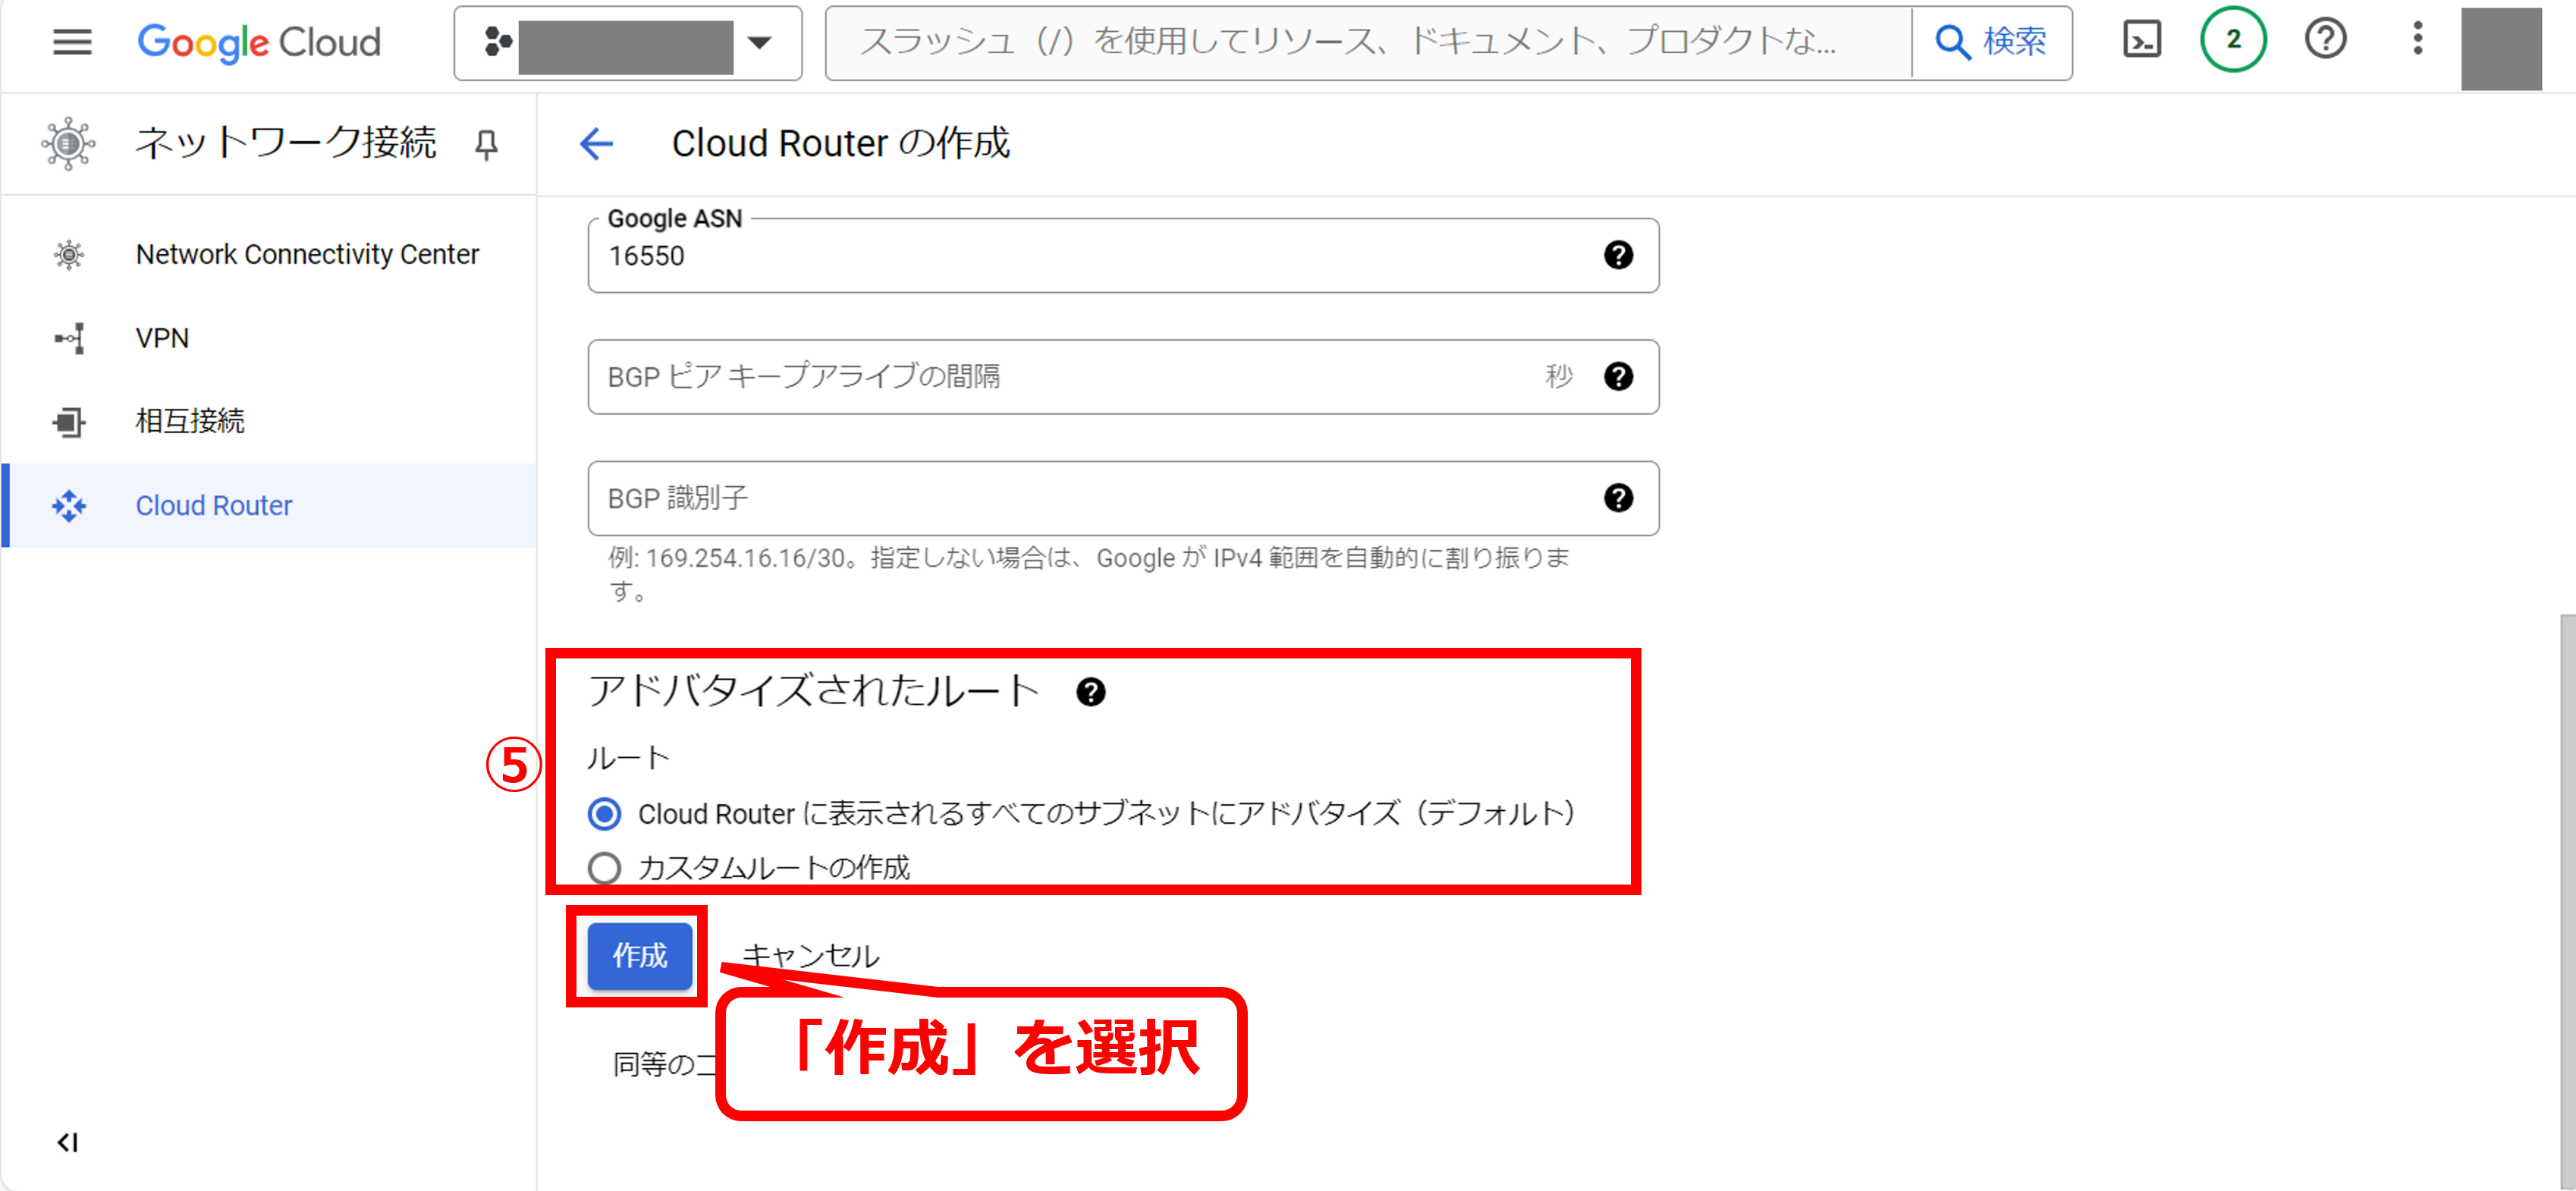
Task: Open the help question mark menu
Action: pyautogui.click(x=2325, y=40)
